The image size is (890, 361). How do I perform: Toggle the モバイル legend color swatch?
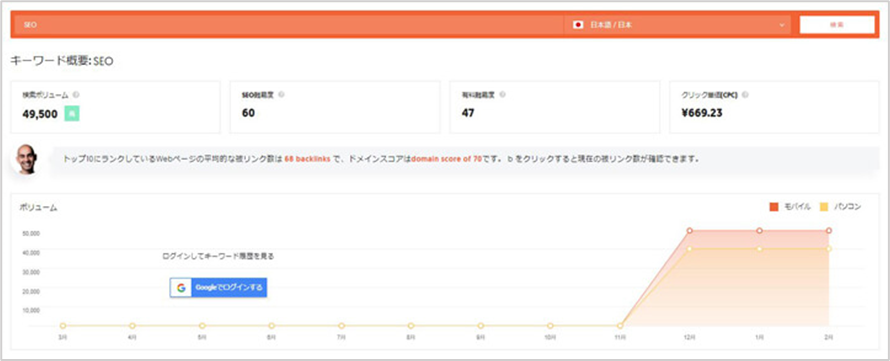(x=774, y=207)
